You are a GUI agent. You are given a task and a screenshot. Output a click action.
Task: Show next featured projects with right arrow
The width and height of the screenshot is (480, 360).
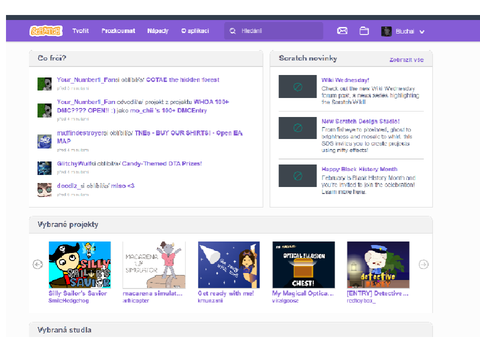(x=423, y=264)
